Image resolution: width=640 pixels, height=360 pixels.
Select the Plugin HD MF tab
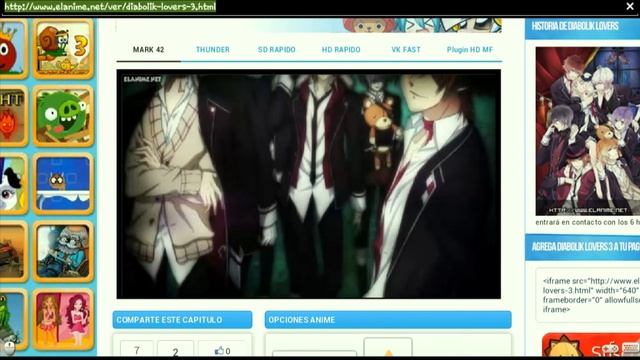click(x=470, y=50)
